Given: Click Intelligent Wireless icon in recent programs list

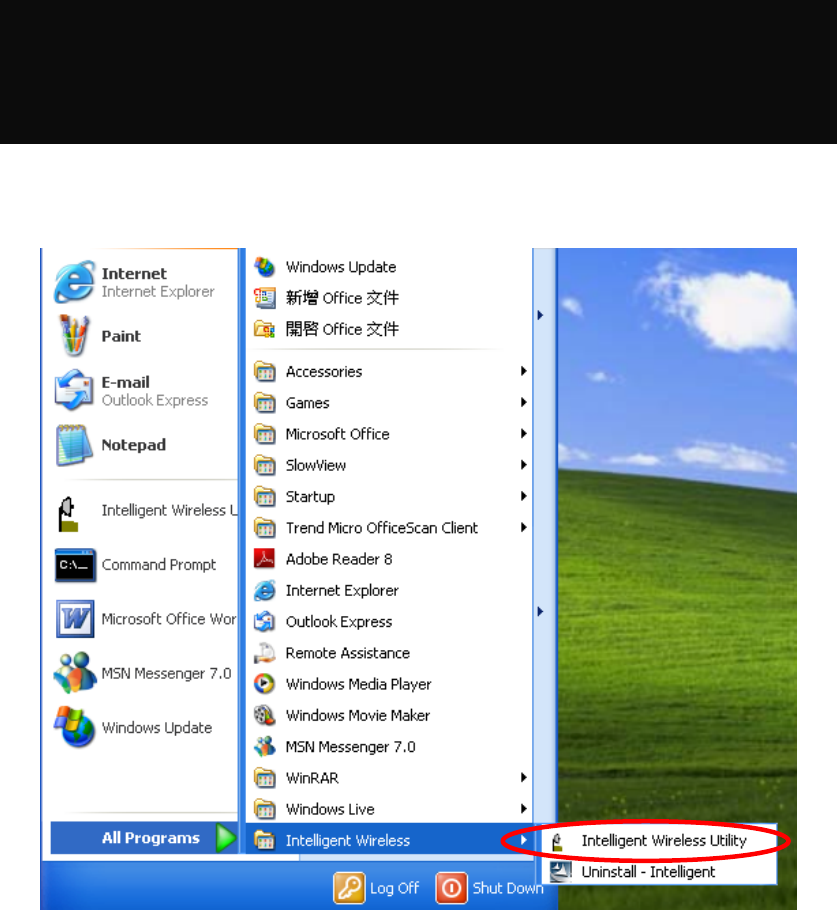Looking at the screenshot, I should [x=68, y=514].
